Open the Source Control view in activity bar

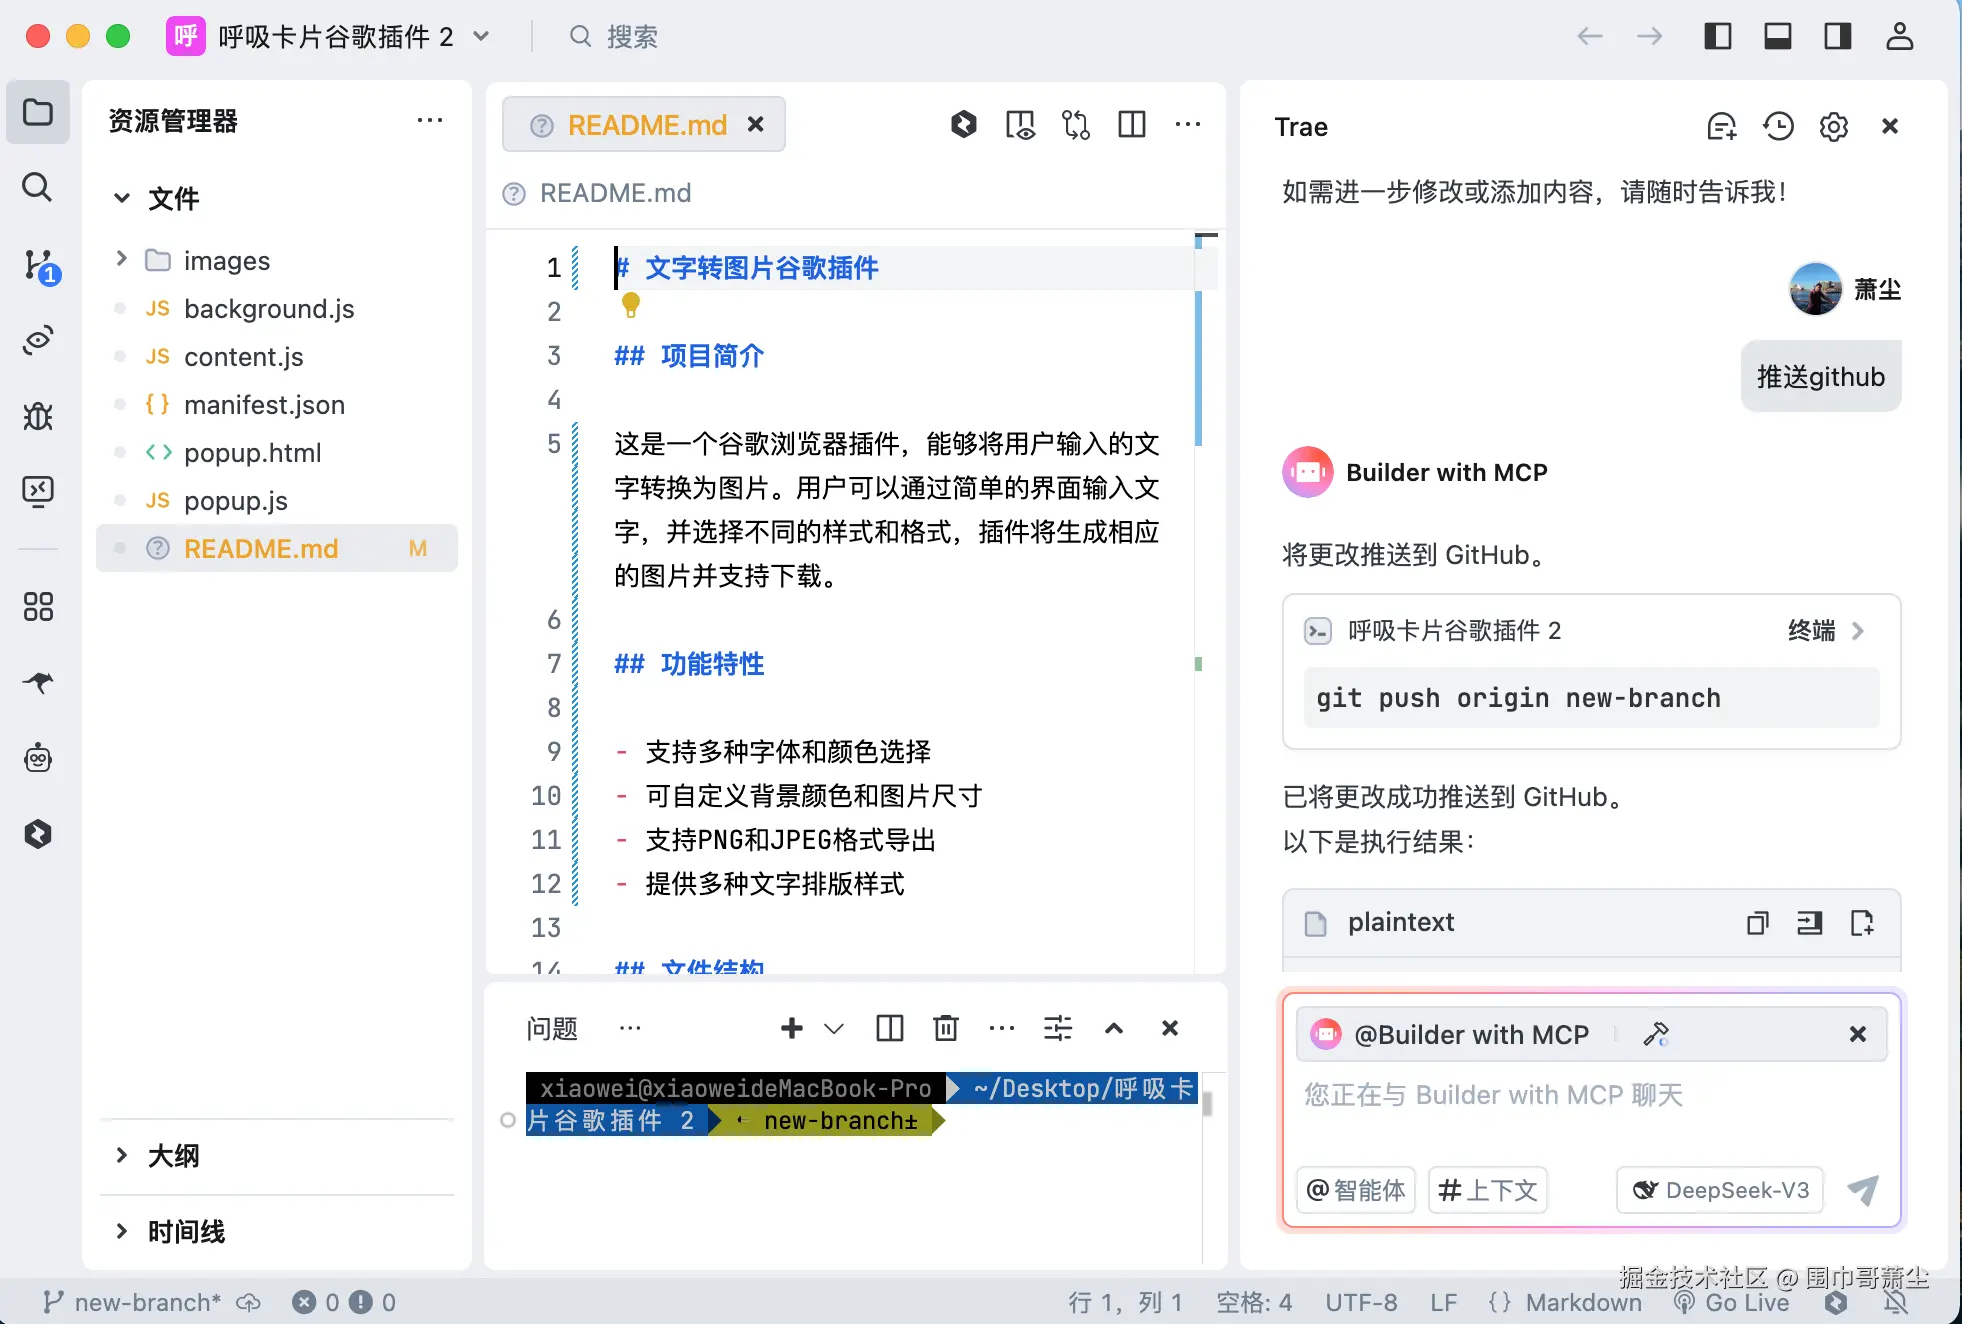tap(38, 264)
